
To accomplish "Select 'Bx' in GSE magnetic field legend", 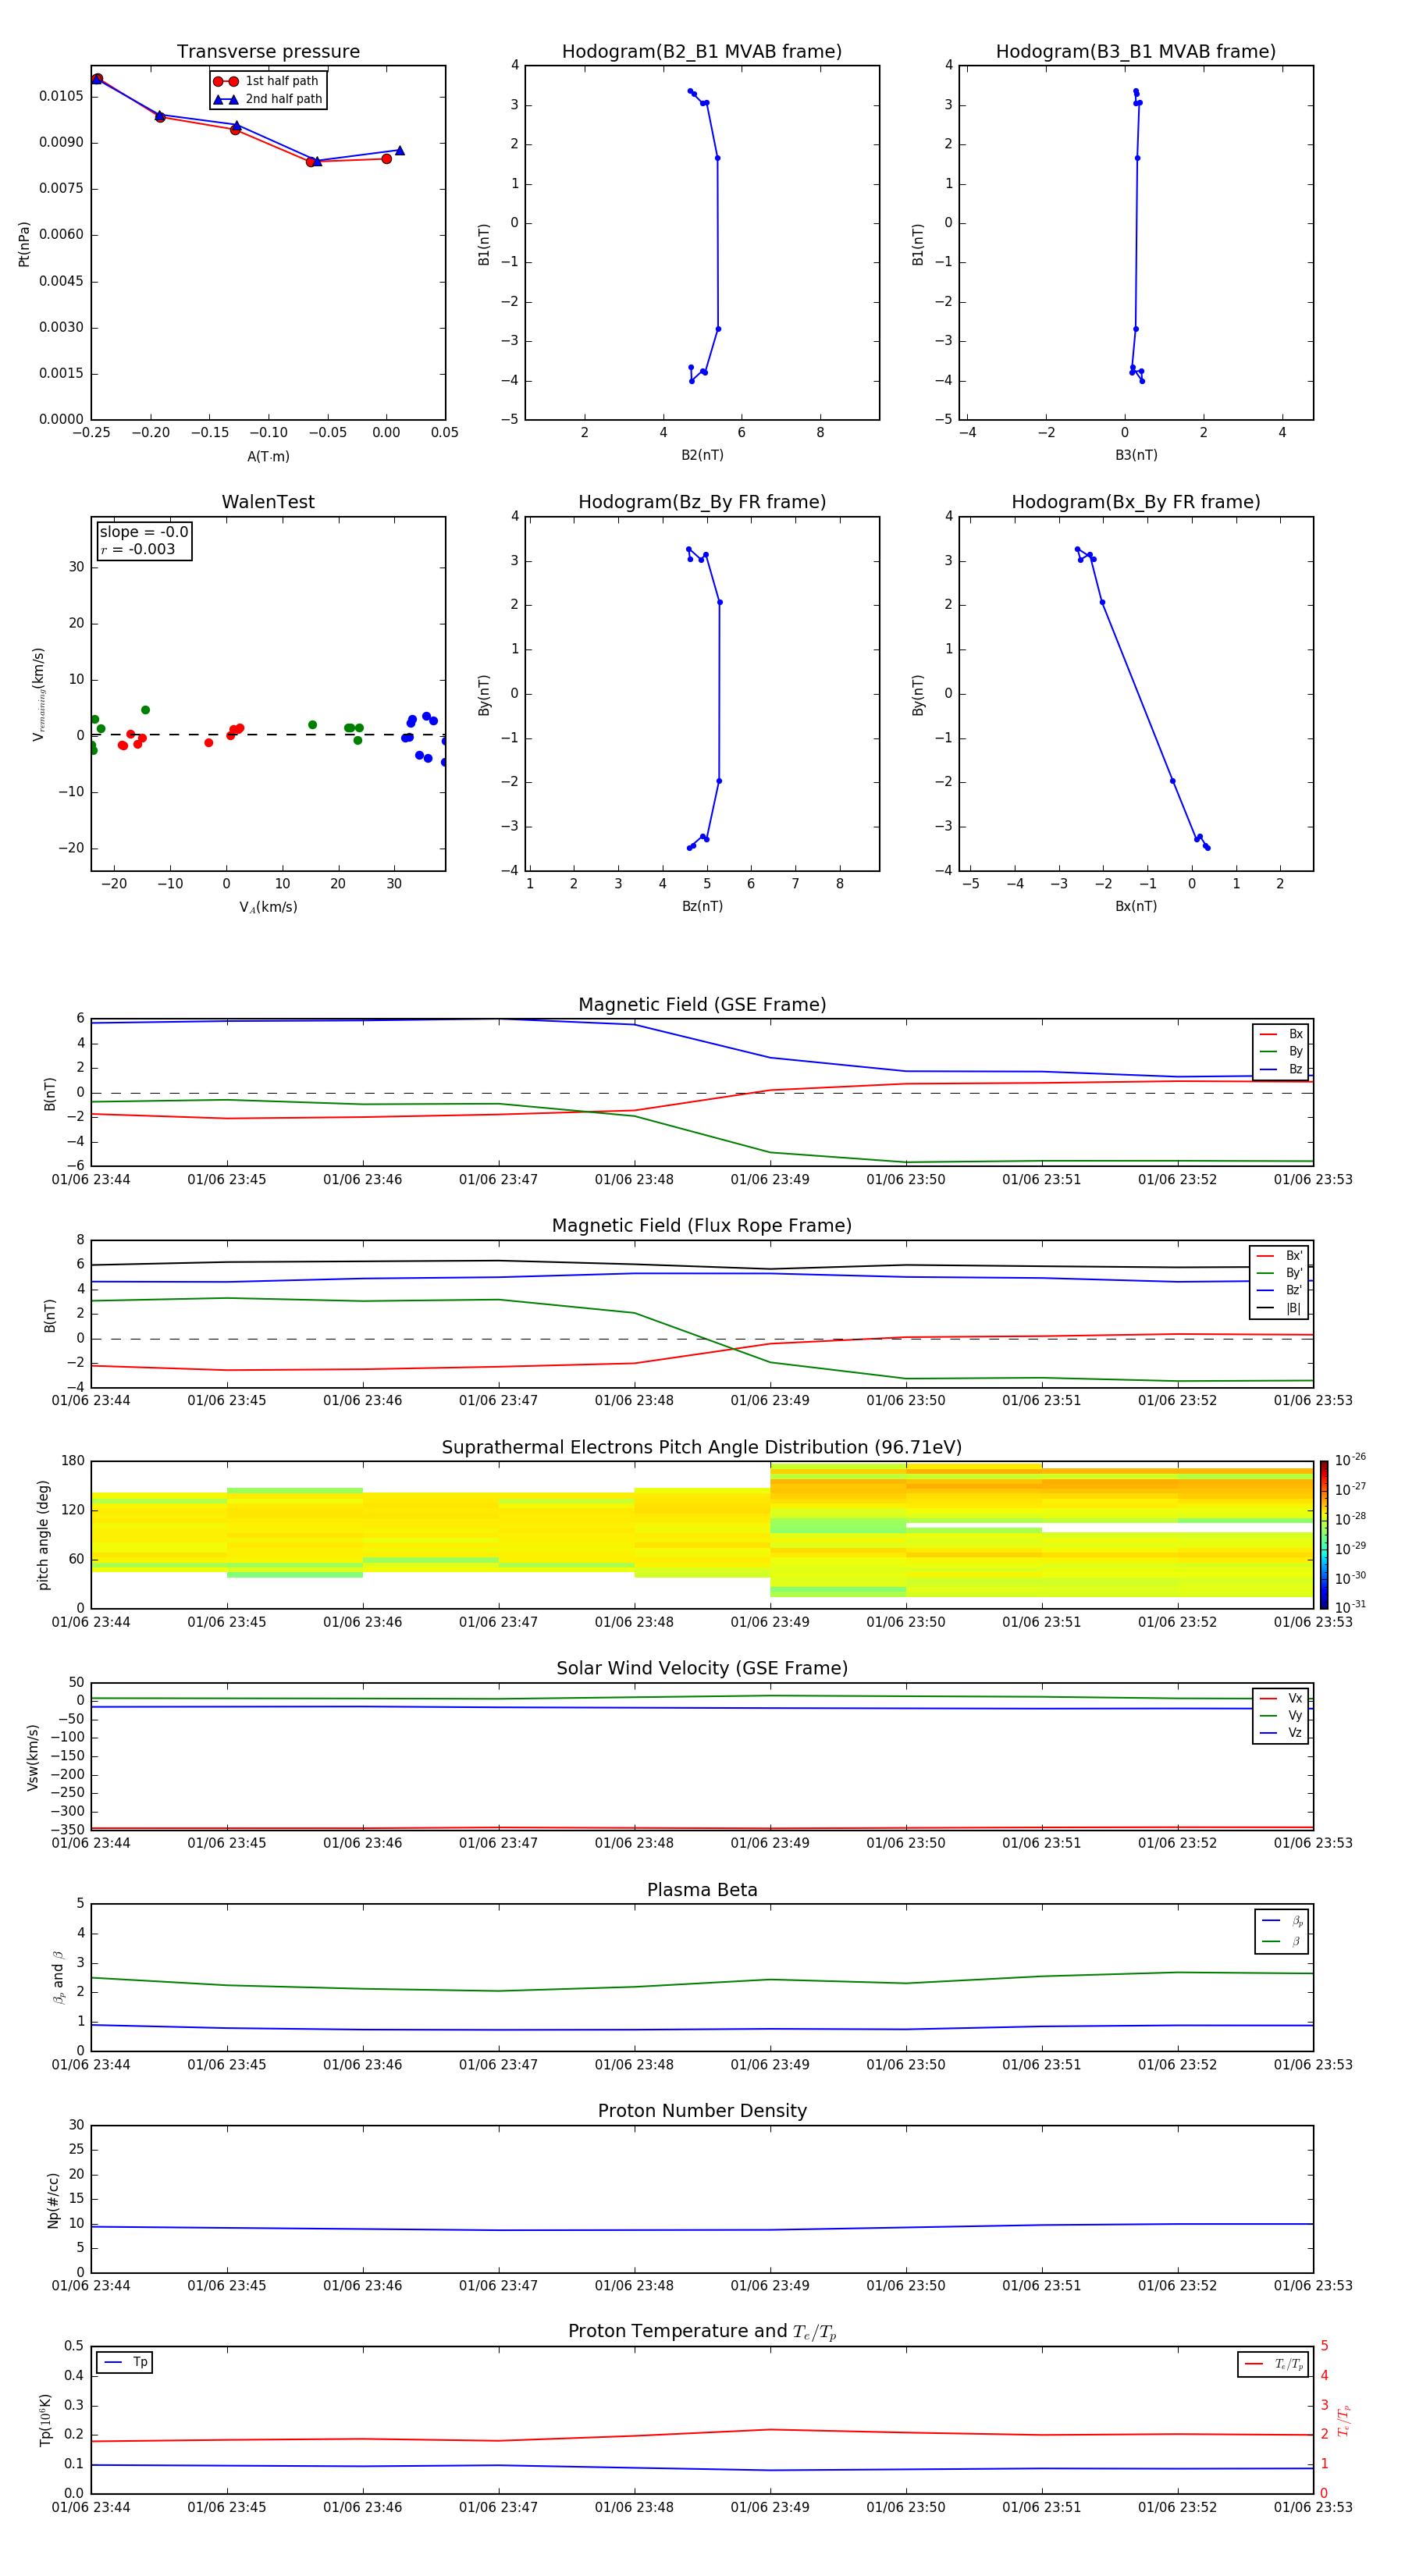I will point(1281,1034).
